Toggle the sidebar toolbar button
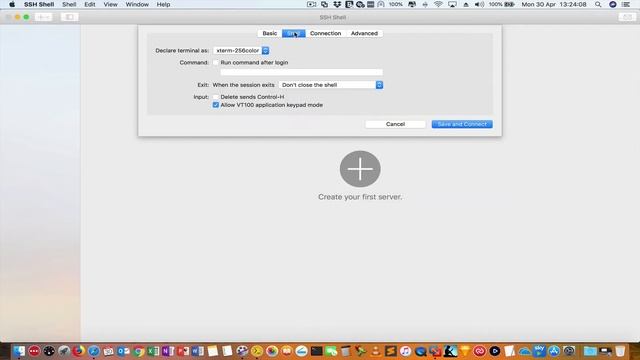Image resolution: width=640 pixels, height=360 pixels. tap(69, 17)
